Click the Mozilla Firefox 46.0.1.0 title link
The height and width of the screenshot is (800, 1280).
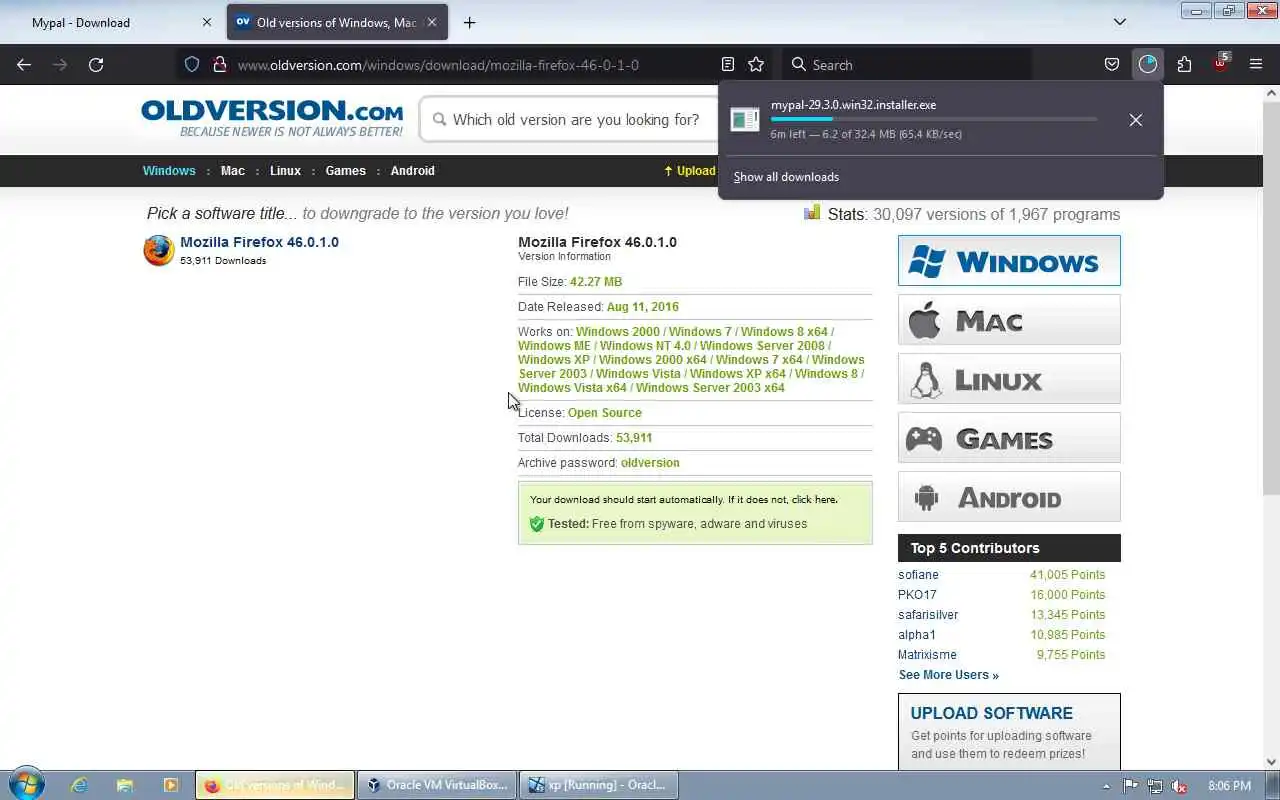(259, 242)
